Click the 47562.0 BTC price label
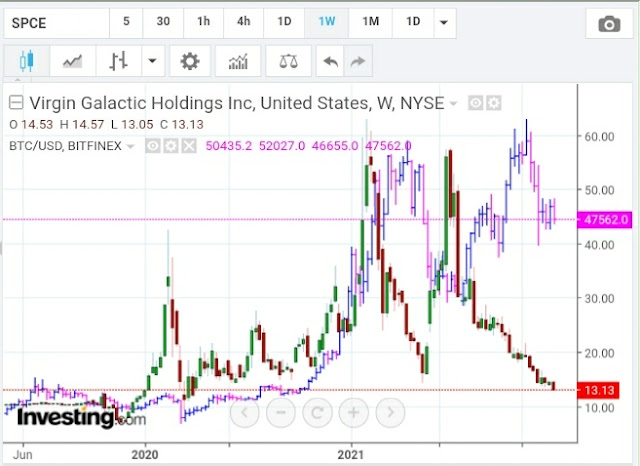The width and height of the screenshot is (640, 466). tap(605, 220)
